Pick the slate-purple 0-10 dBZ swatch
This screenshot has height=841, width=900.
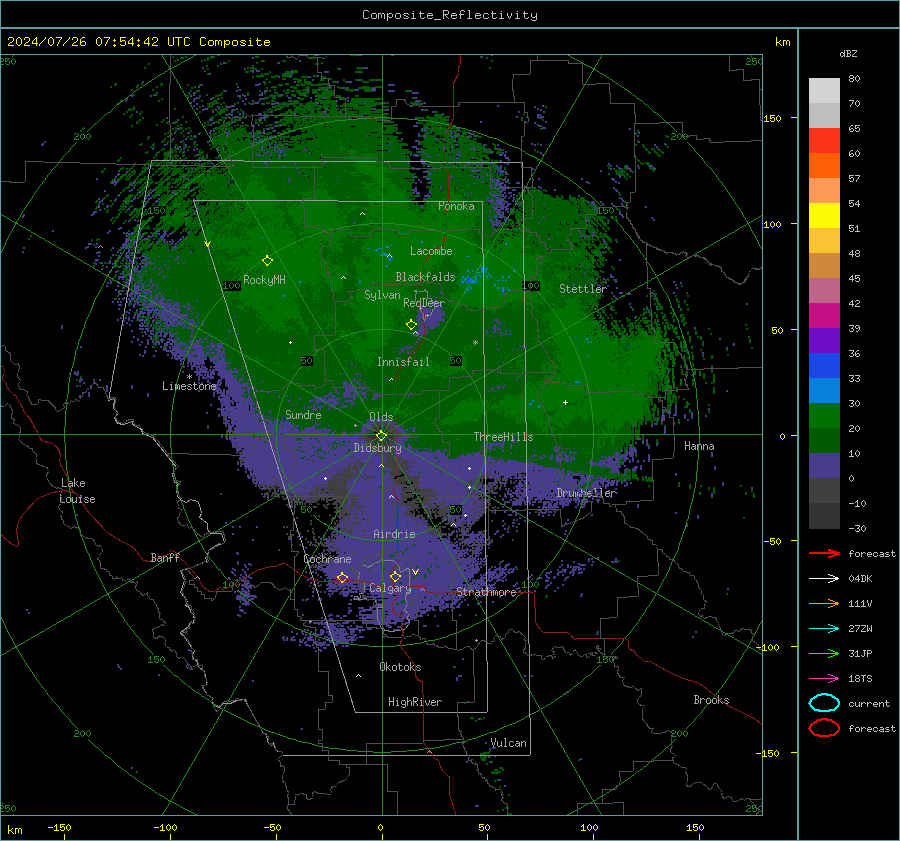(x=824, y=466)
